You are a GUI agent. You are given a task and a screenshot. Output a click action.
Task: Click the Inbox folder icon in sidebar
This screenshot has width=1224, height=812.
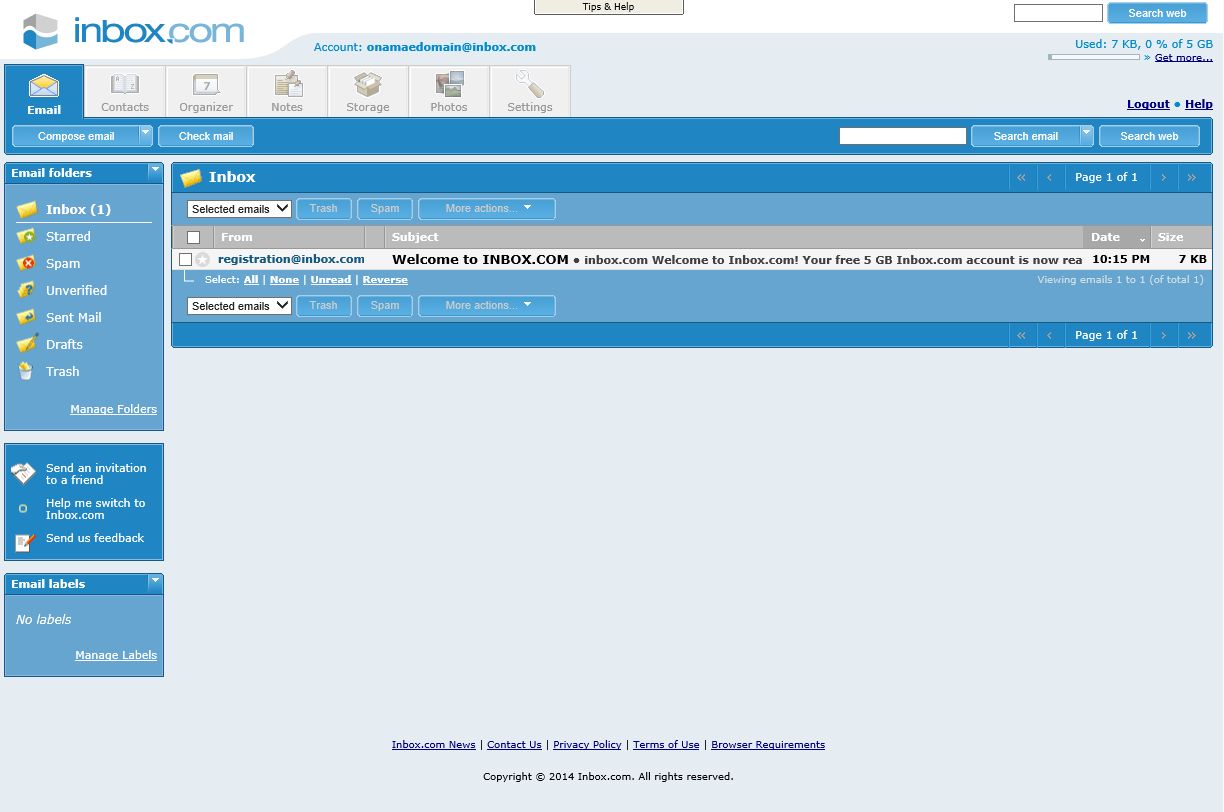point(27,210)
